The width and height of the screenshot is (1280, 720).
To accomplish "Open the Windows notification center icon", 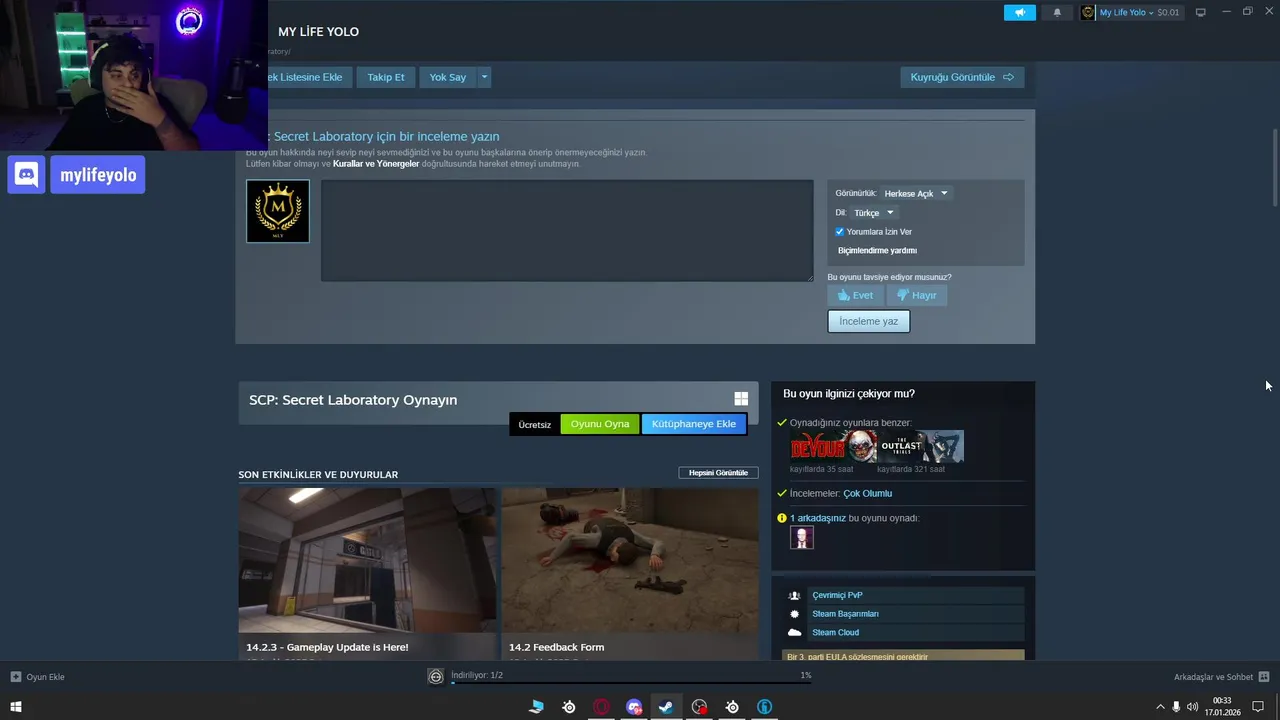I will click(1258, 707).
